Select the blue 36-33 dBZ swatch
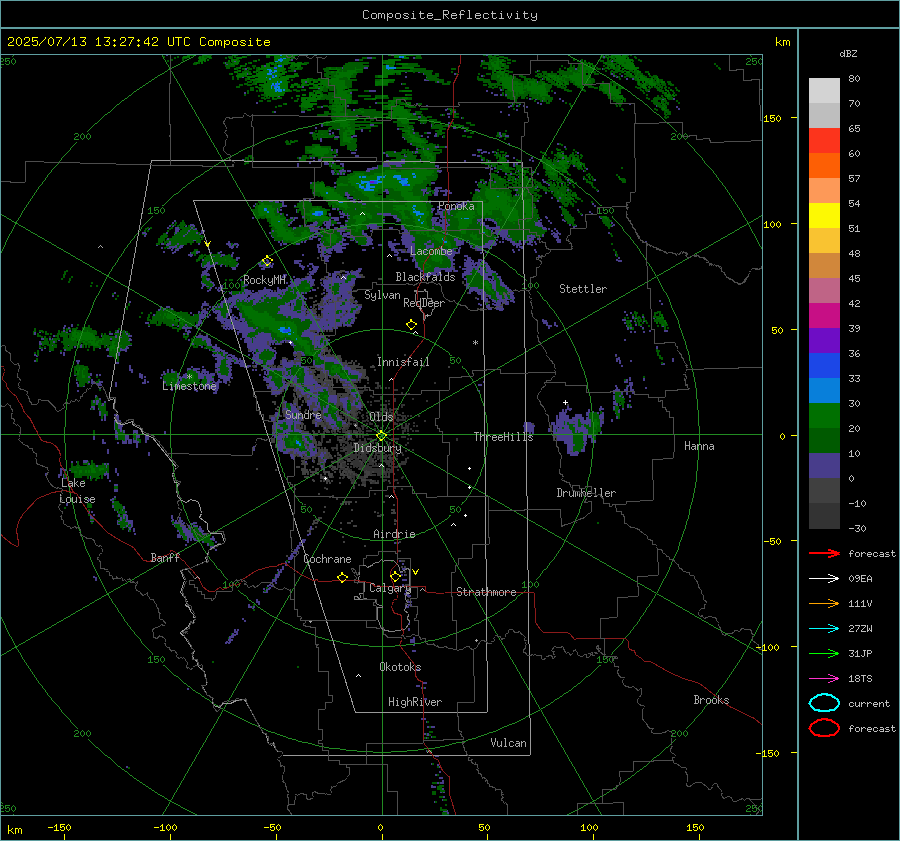This screenshot has height=841, width=900. click(824, 366)
